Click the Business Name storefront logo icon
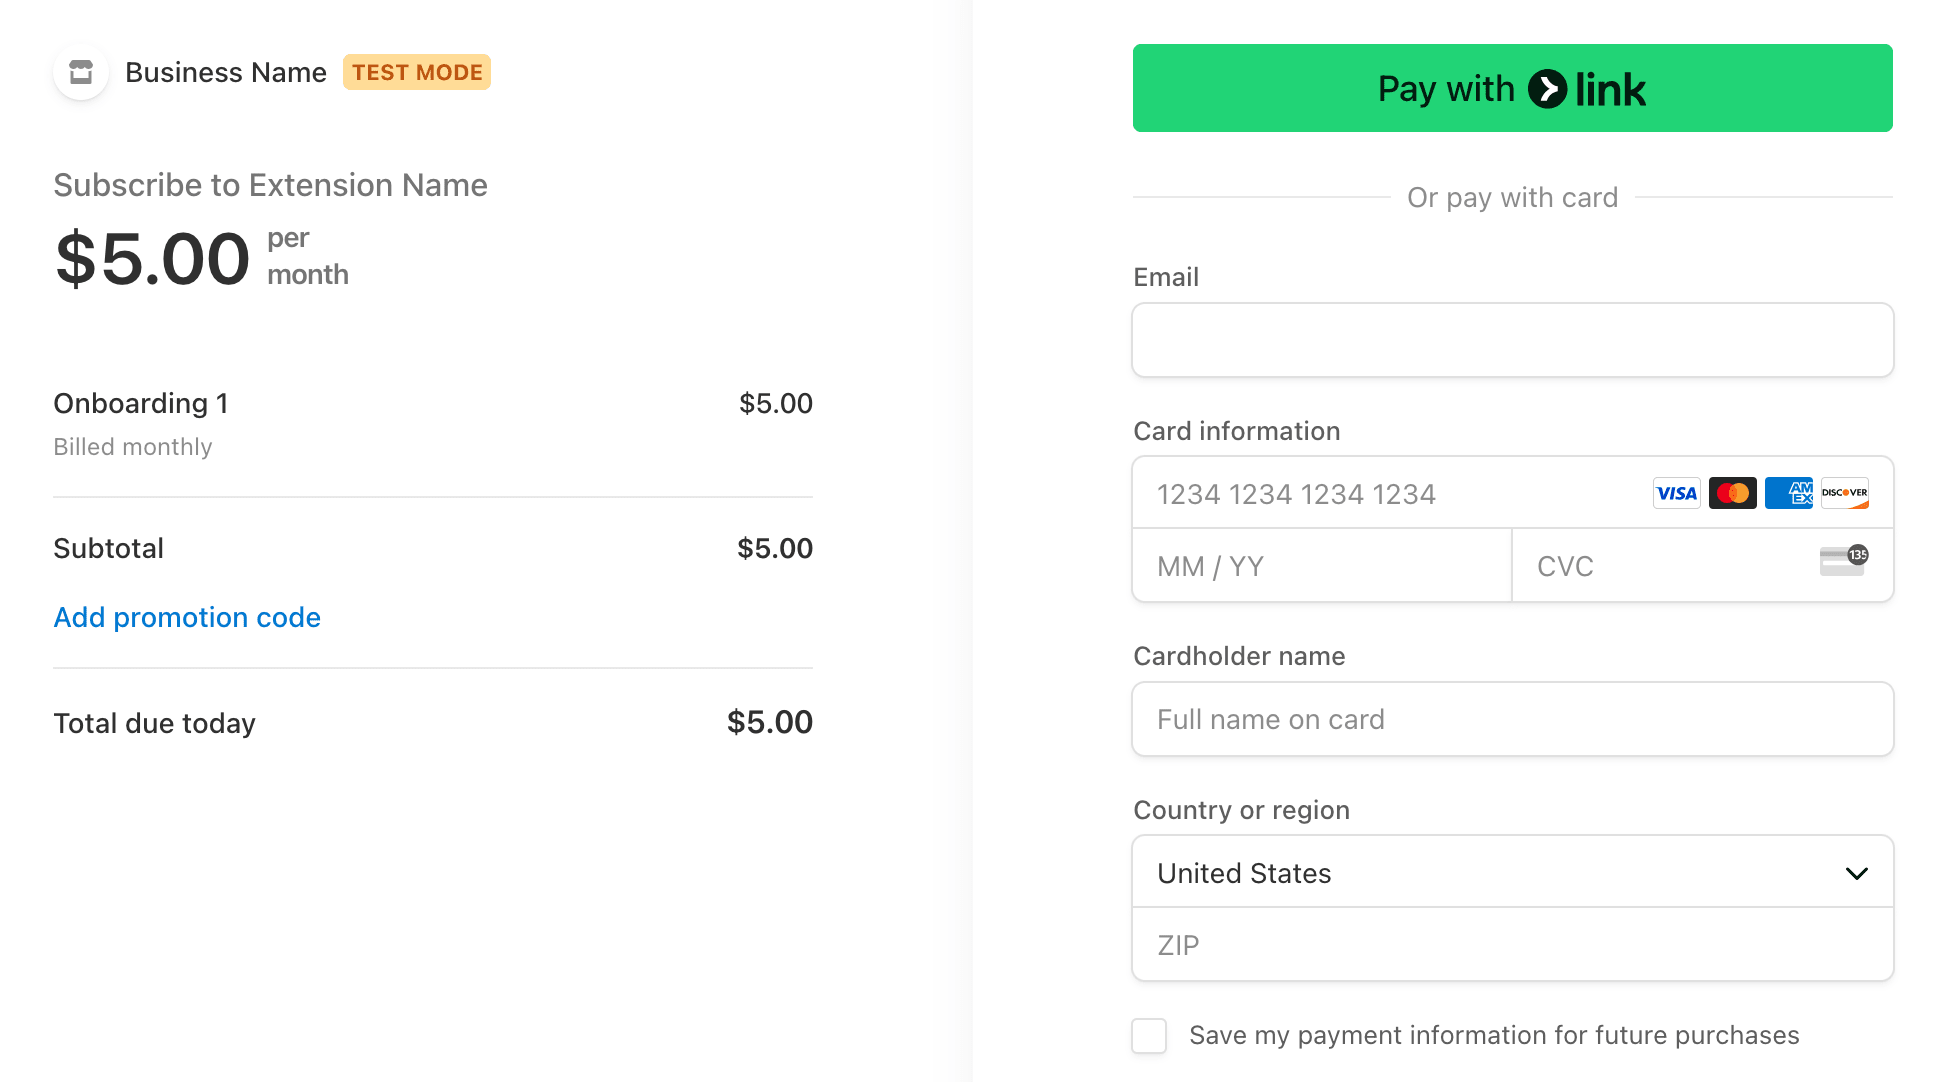 pos(80,72)
